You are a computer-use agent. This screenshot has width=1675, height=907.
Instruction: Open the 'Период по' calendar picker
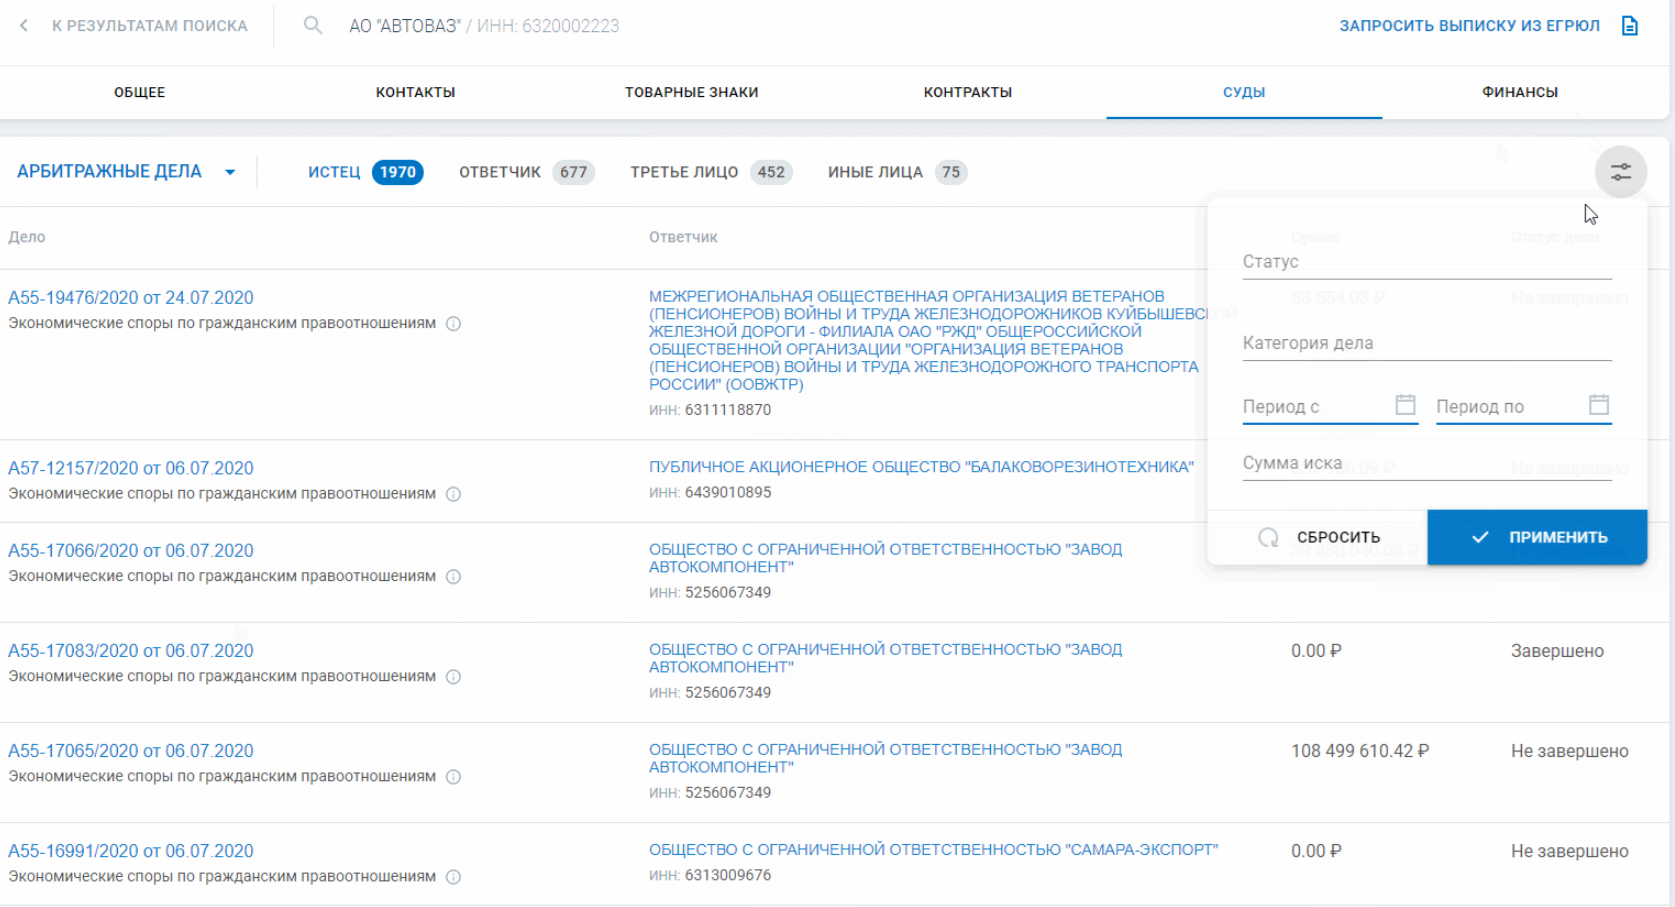click(1598, 405)
